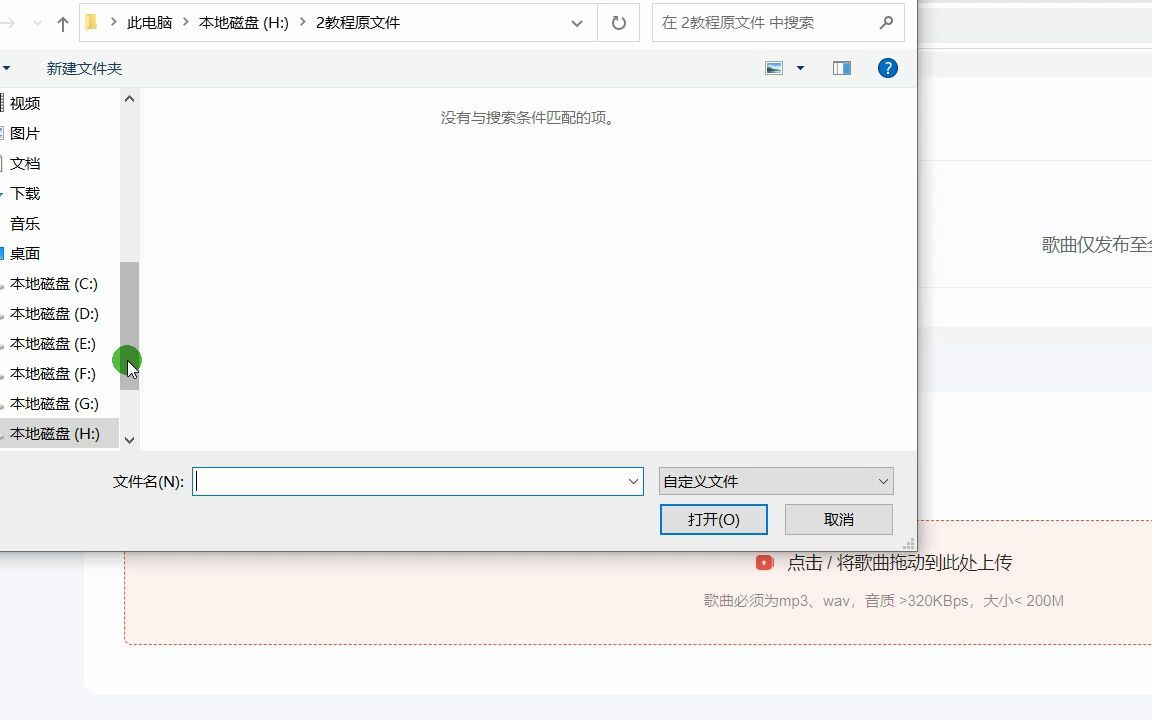
Task: Select 桌面 in the navigation pane
Action: point(26,253)
